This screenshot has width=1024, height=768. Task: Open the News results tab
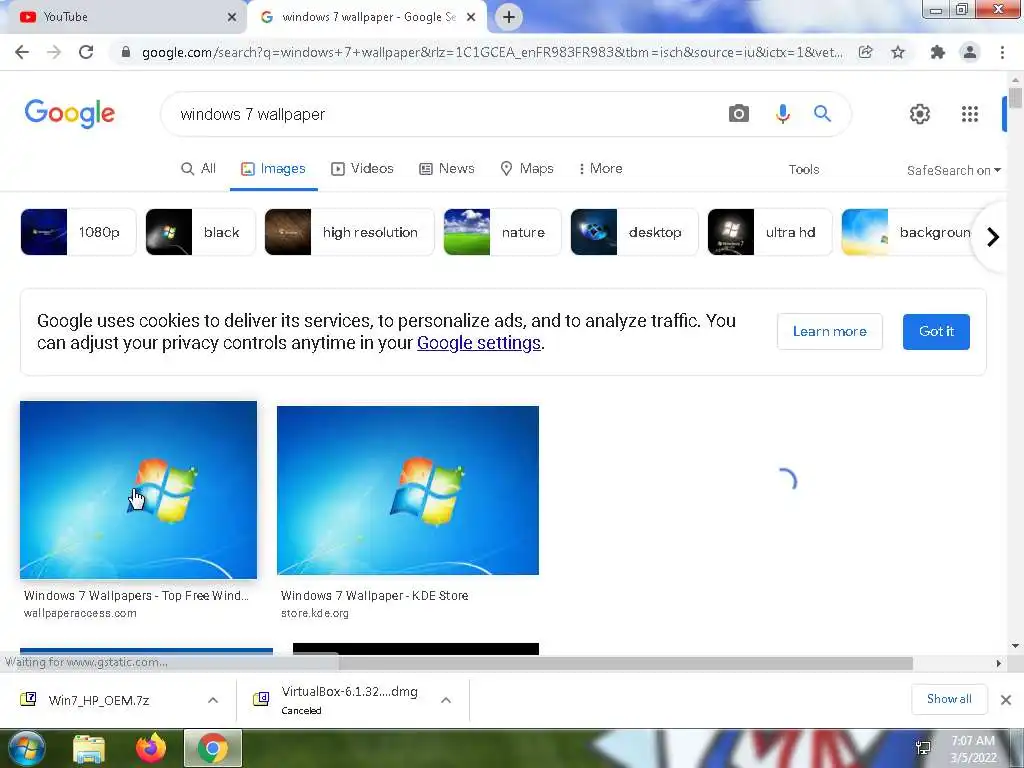447,168
